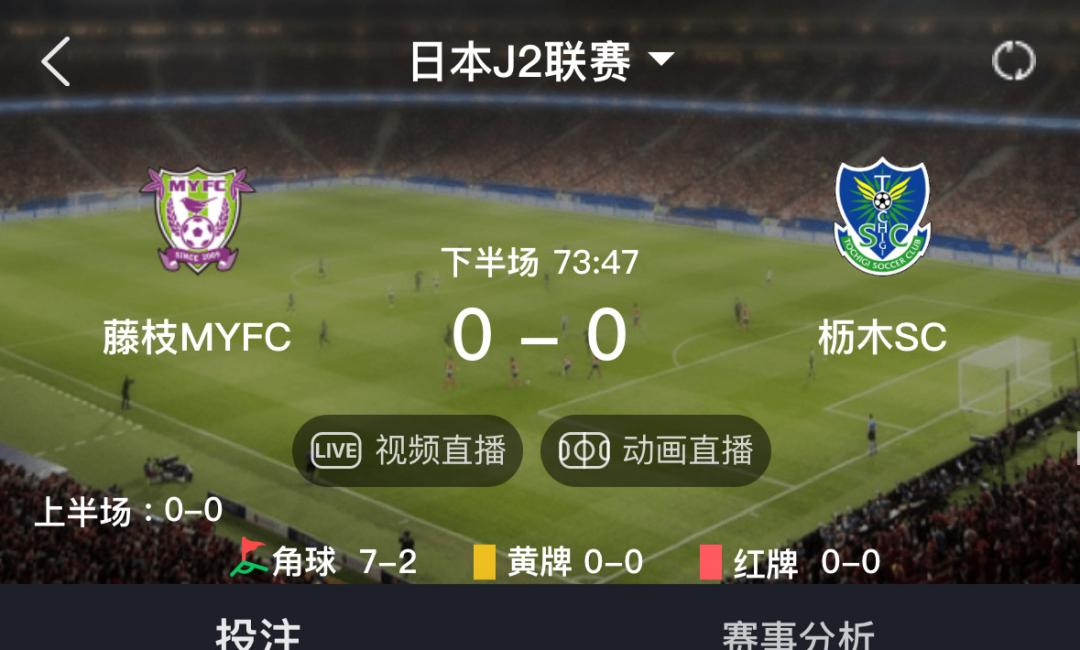Open the 栃木SC team crest
Viewport: 1080px width, 650px height.
coord(882,216)
